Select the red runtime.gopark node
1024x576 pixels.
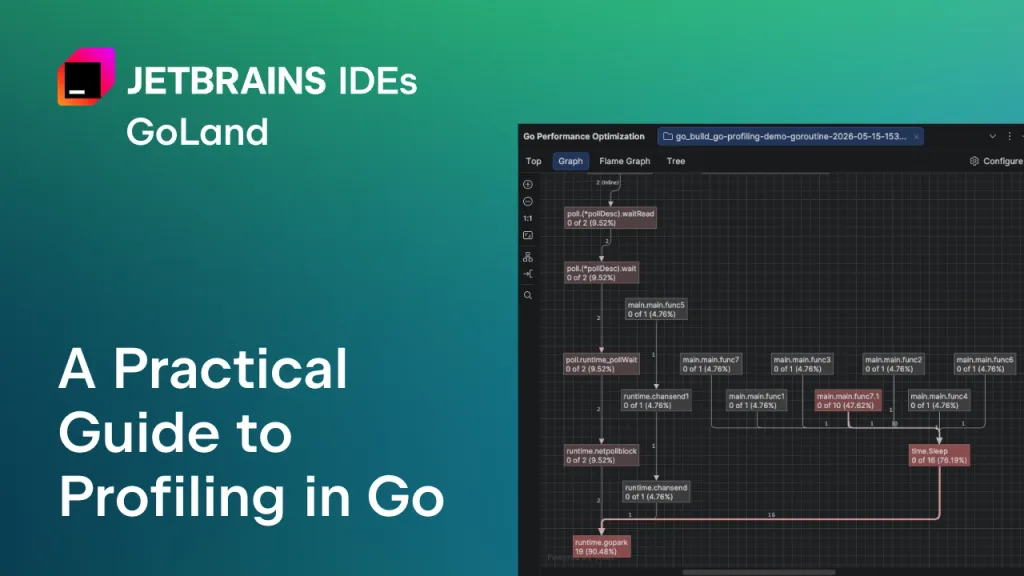coord(601,547)
